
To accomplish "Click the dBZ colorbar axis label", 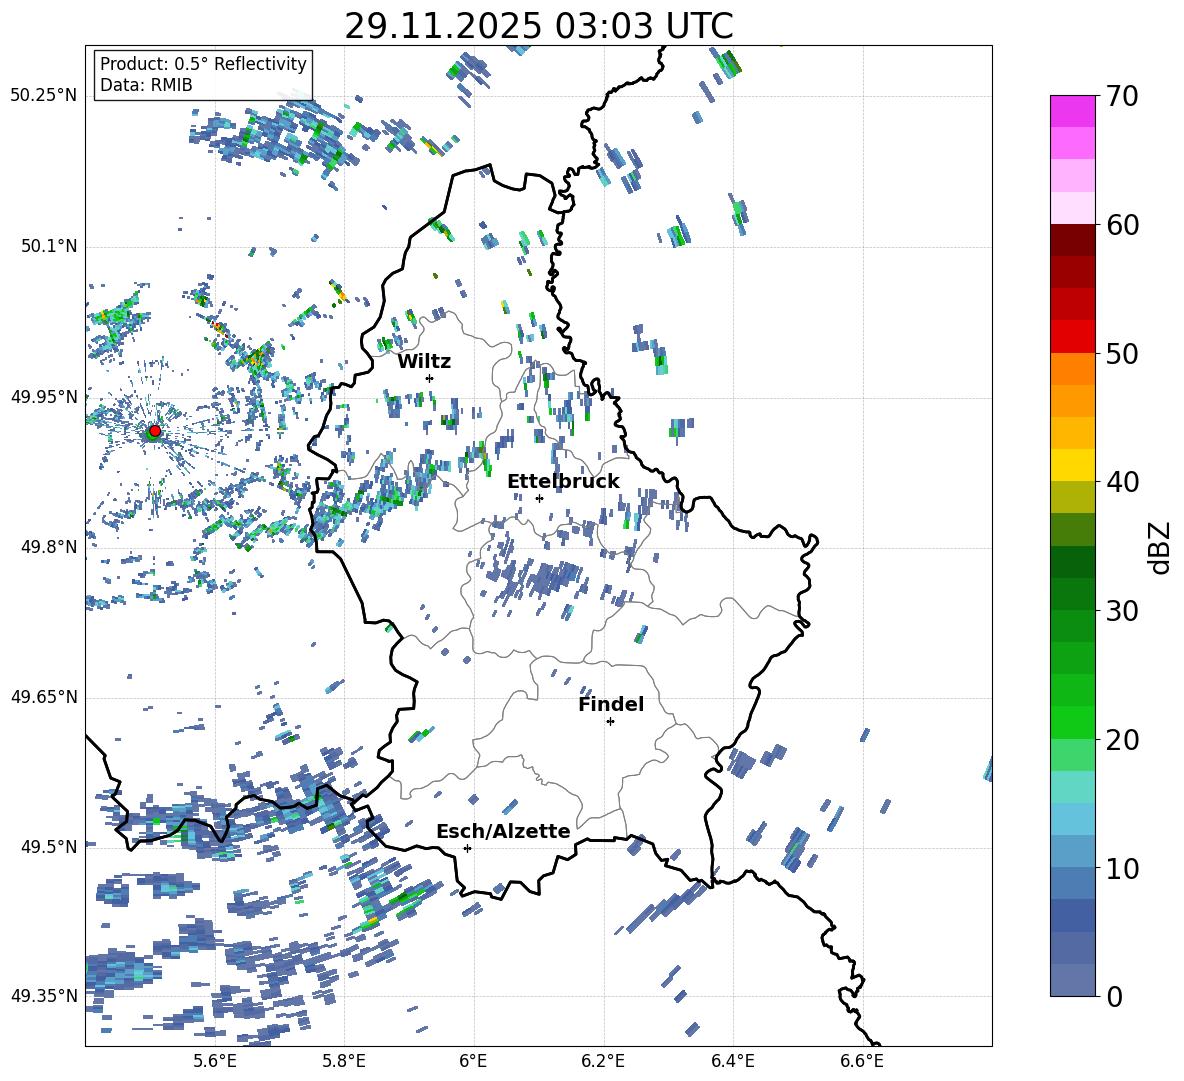I will pyautogui.click(x=1160, y=547).
